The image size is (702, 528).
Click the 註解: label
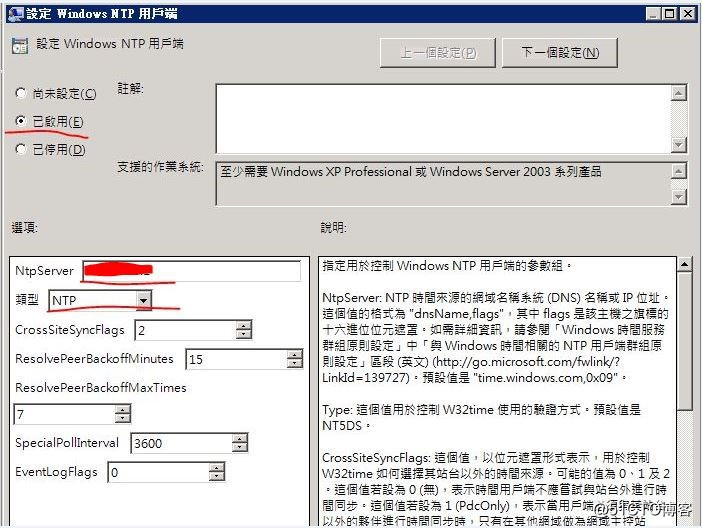tap(130, 88)
